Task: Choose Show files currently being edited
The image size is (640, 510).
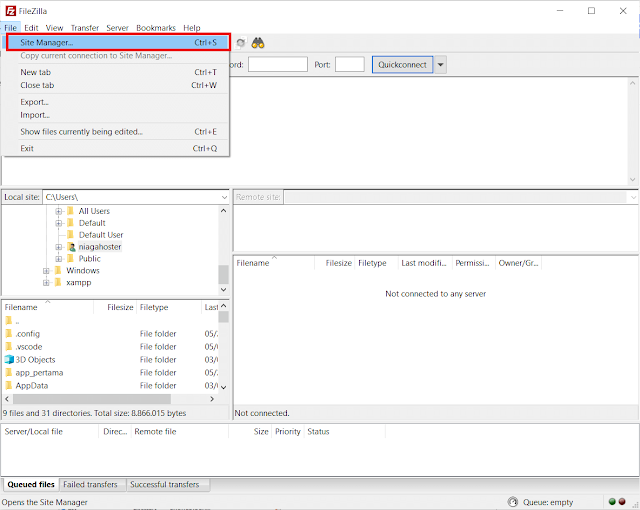Action: 118,132
